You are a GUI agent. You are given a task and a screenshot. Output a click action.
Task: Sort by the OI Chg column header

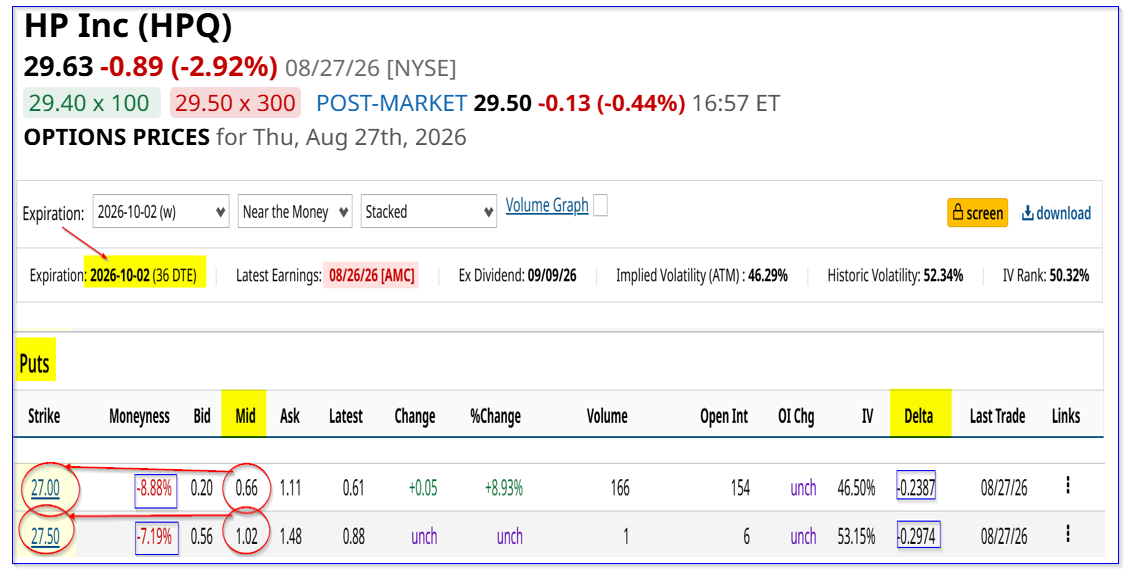pyautogui.click(x=796, y=416)
